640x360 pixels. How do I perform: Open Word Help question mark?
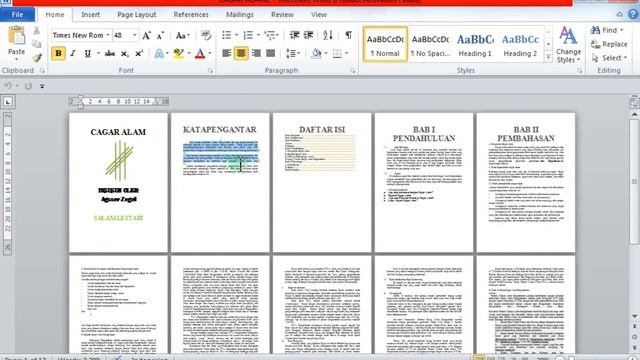(633, 14)
